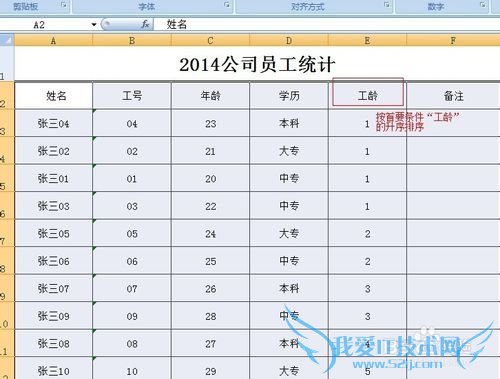Select 工号 cell 09
This screenshot has width=500, height=379.
pos(132,316)
